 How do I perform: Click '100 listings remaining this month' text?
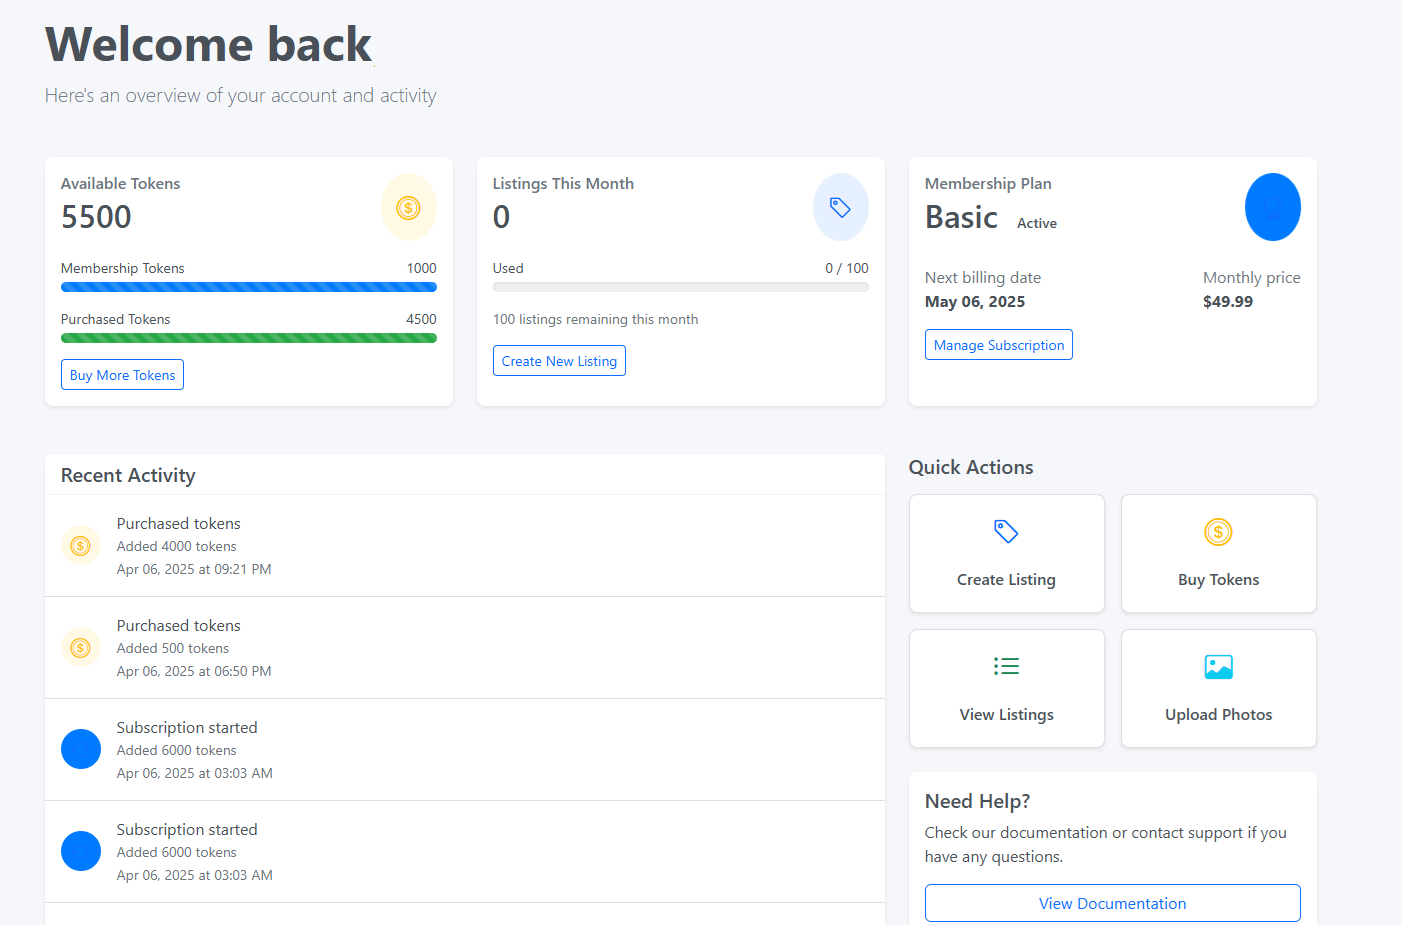coord(595,319)
